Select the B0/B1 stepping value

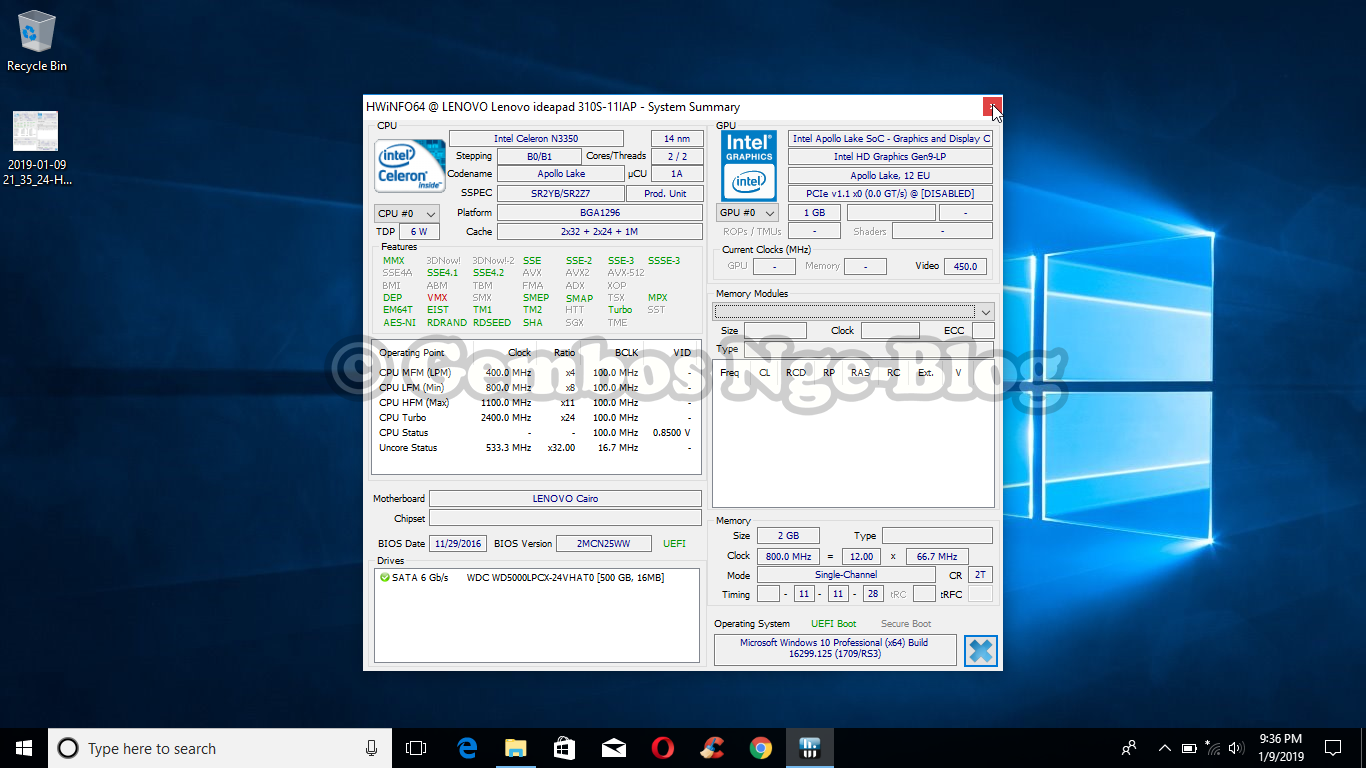click(539, 156)
